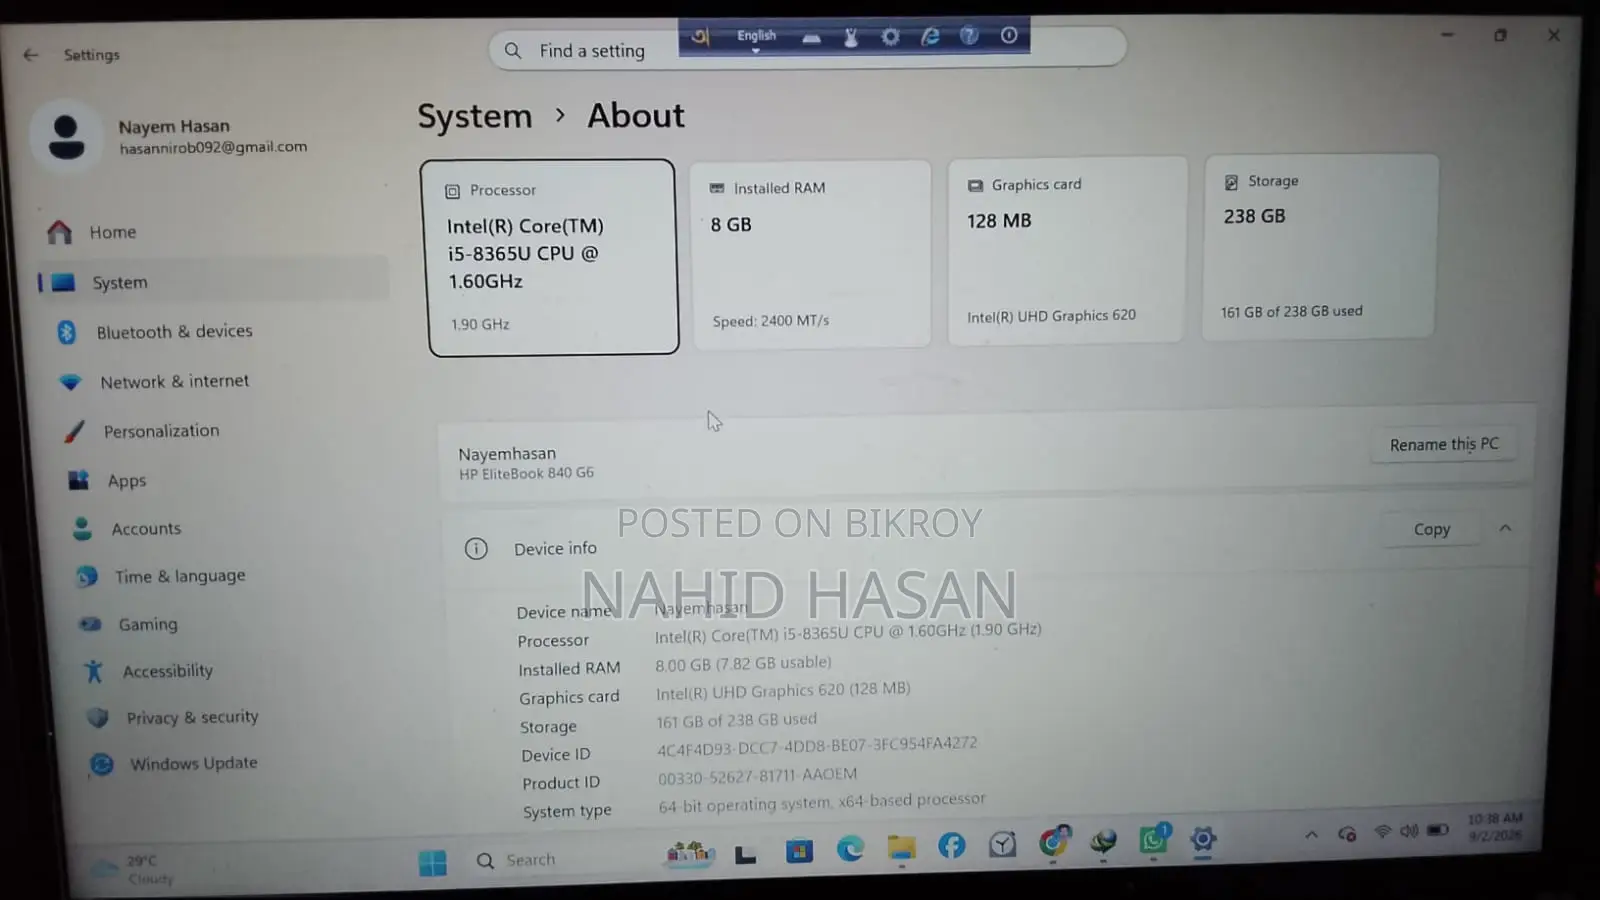Open Avro settings gear icon
Image resolution: width=1600 pixels, height=900 pixels.
tap(890, 37)
